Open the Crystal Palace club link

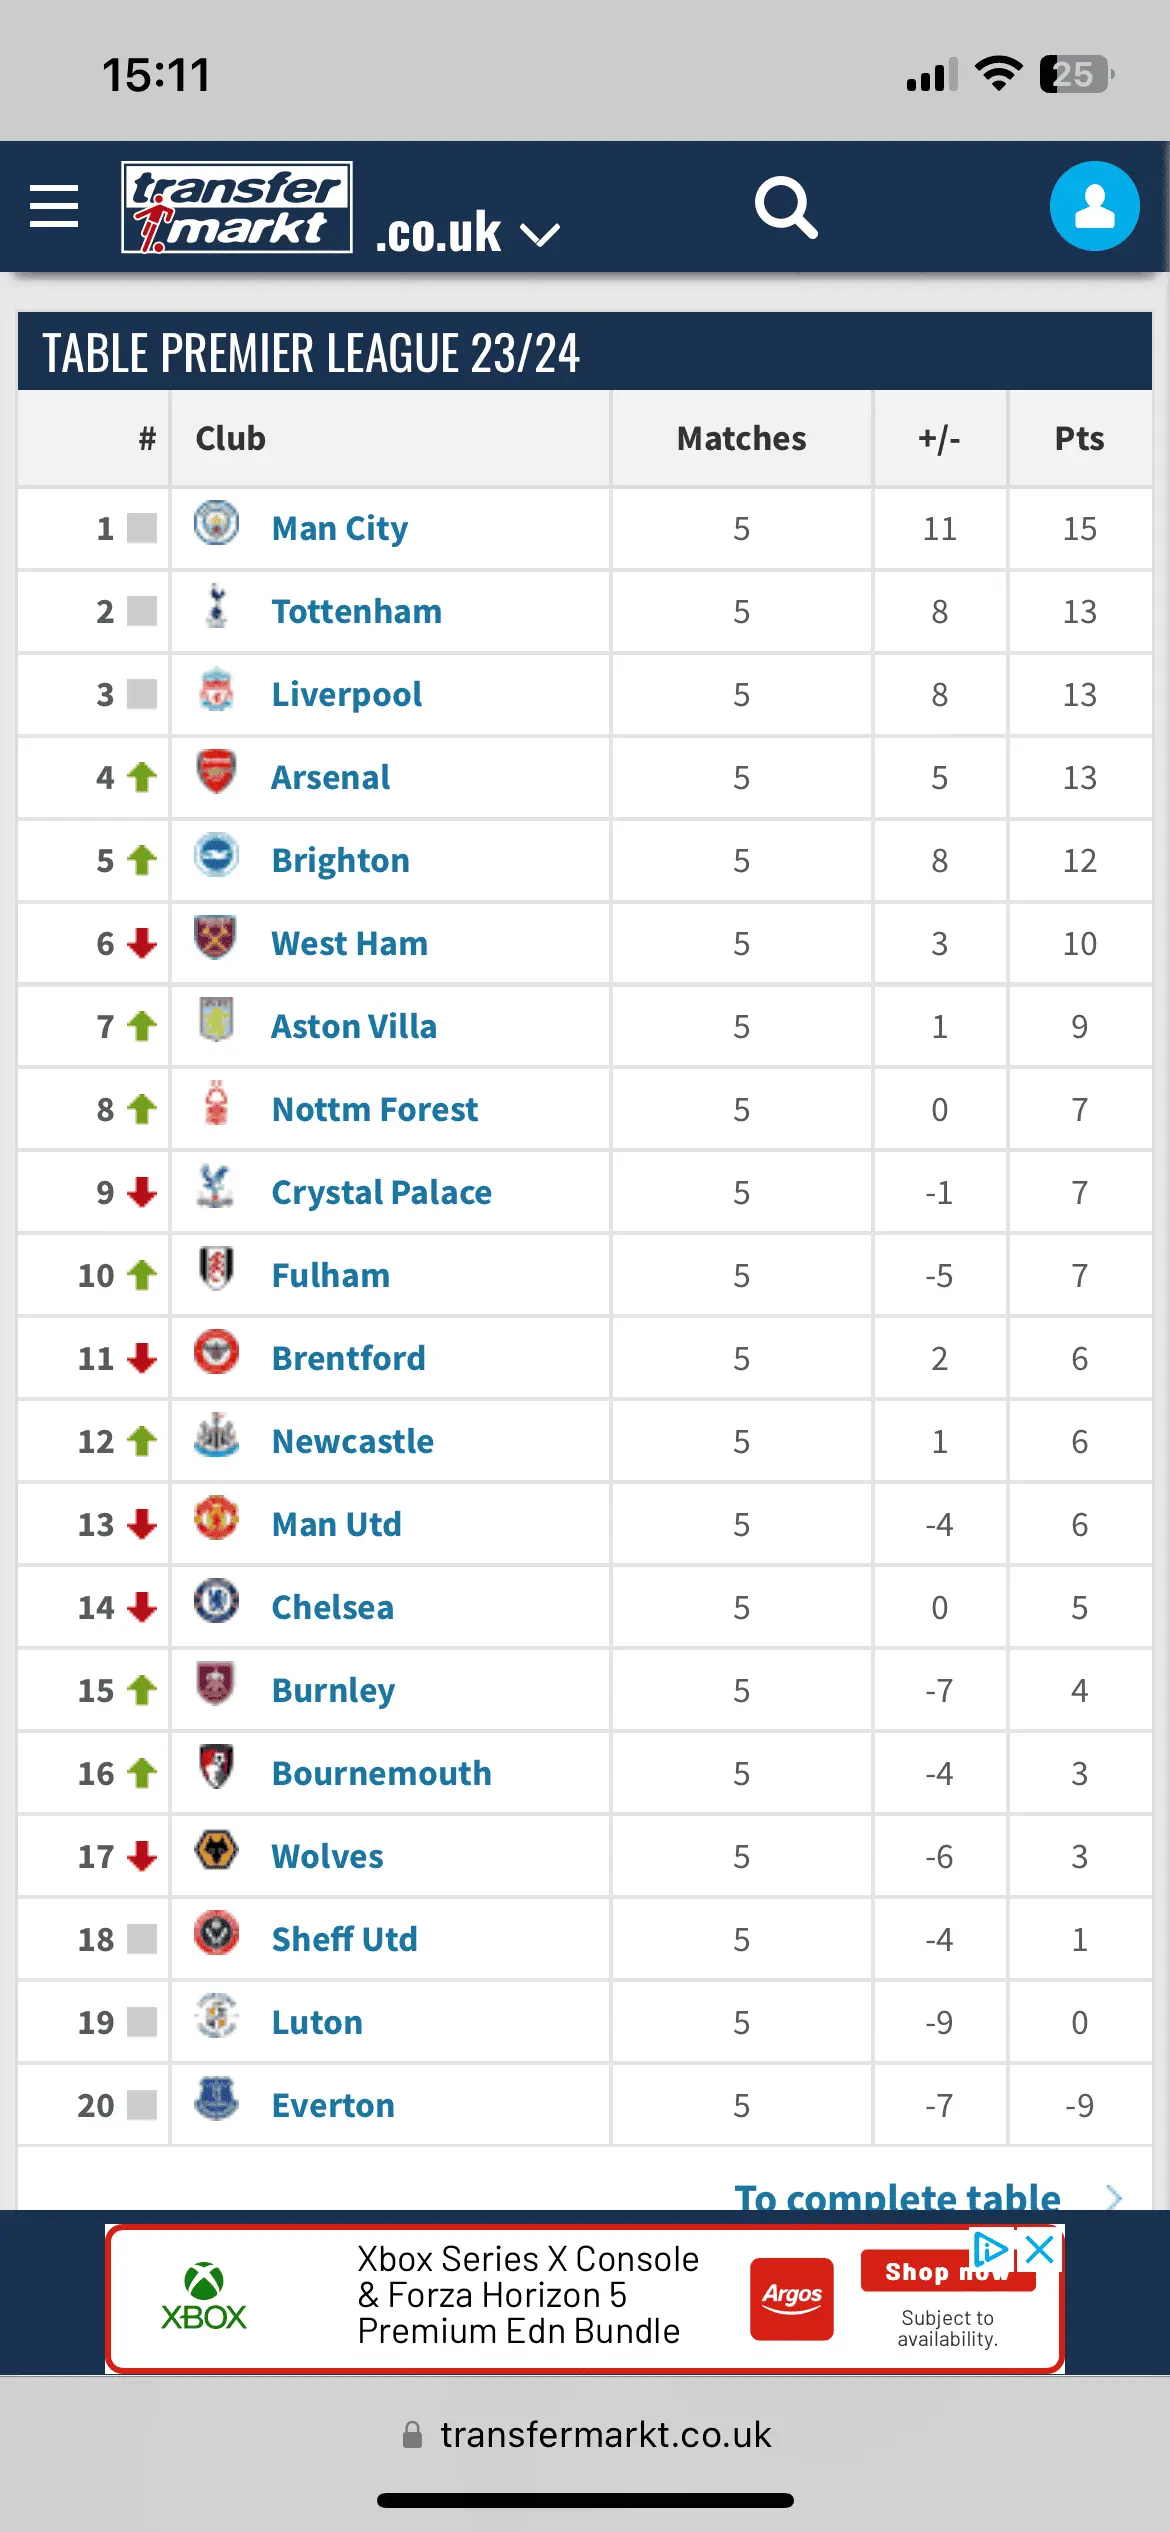point(381,1192)
